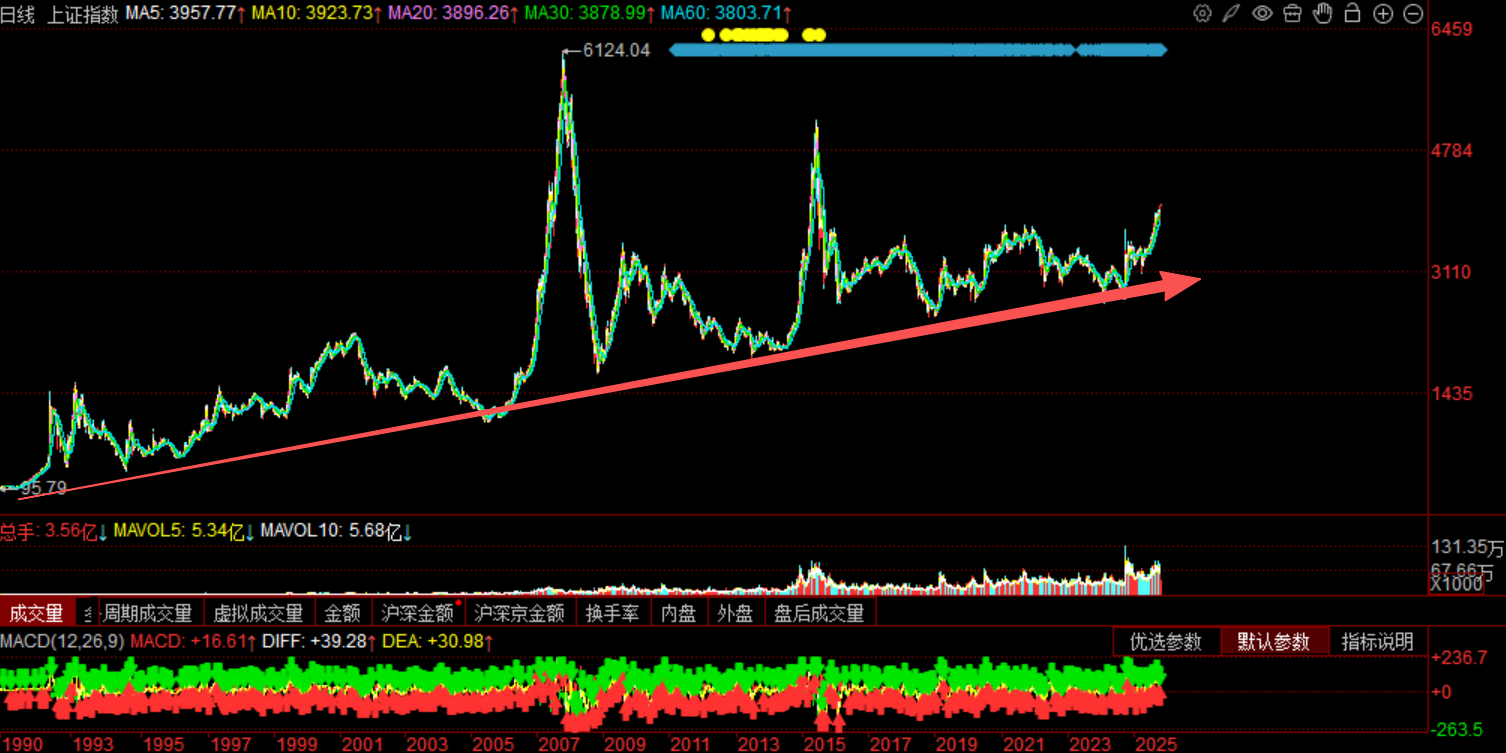Open the 沪深金额 tab
Viewport: 1506px width, 753px height.
(x=417, y=613)
